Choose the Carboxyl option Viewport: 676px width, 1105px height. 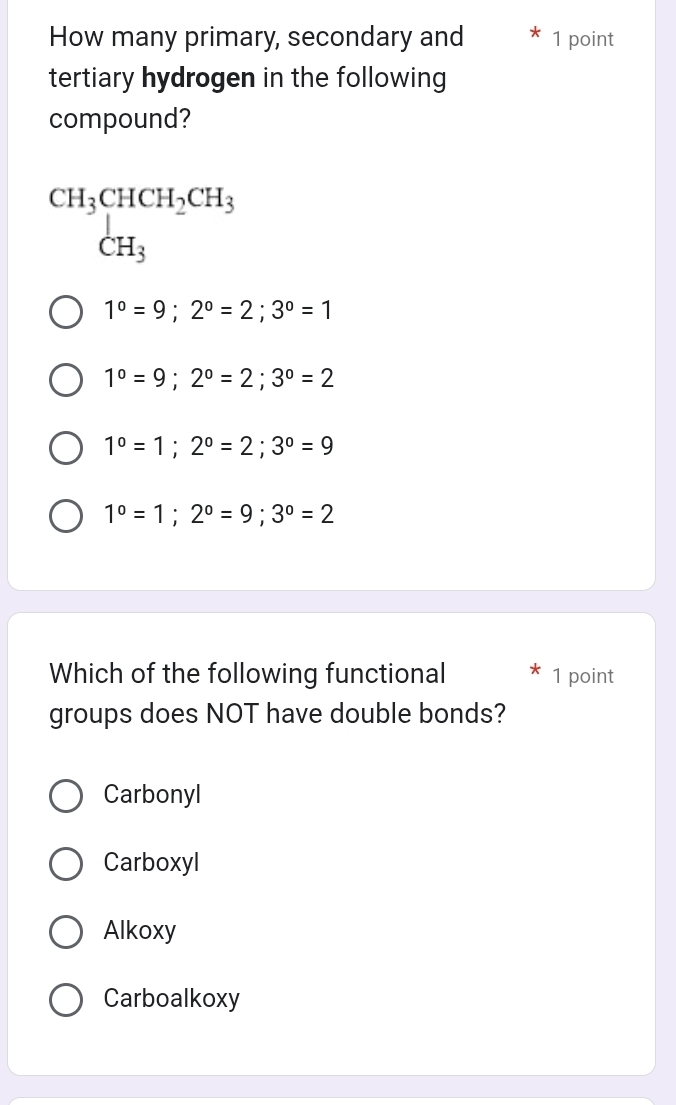66,864
